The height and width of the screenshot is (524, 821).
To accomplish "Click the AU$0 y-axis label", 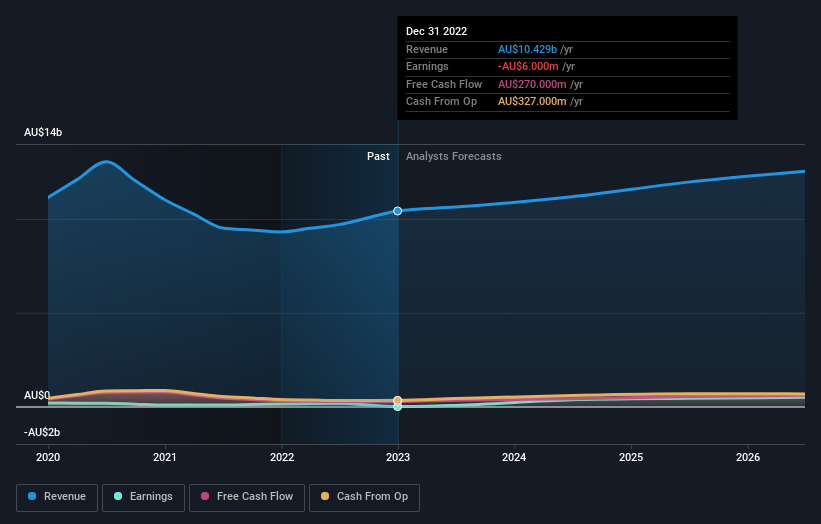I will tap(37, 395).
